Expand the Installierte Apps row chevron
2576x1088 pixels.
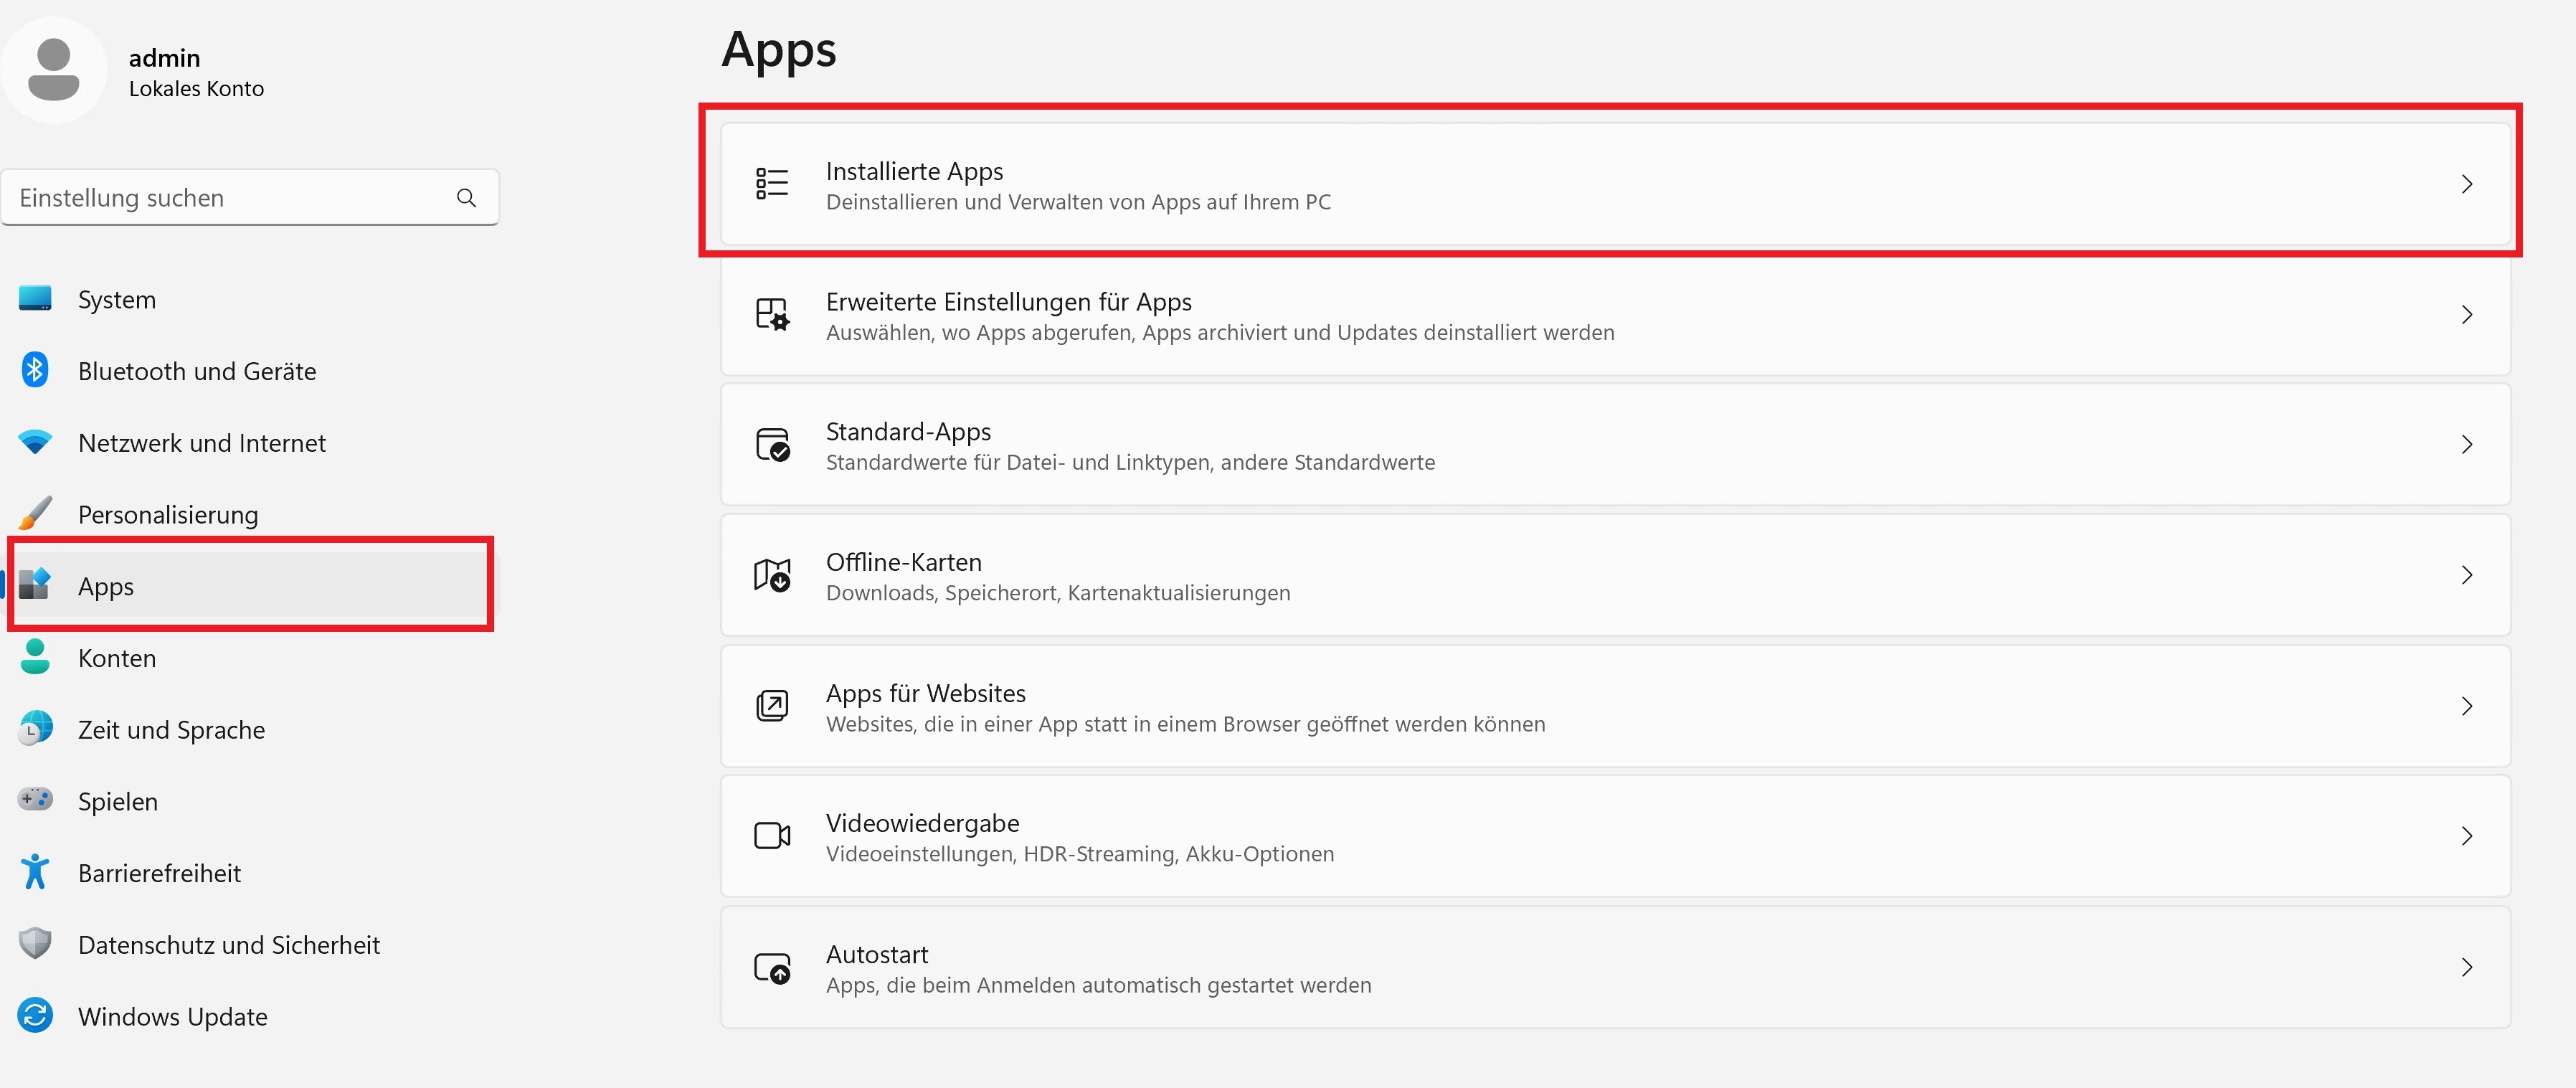click(2467, 184)
